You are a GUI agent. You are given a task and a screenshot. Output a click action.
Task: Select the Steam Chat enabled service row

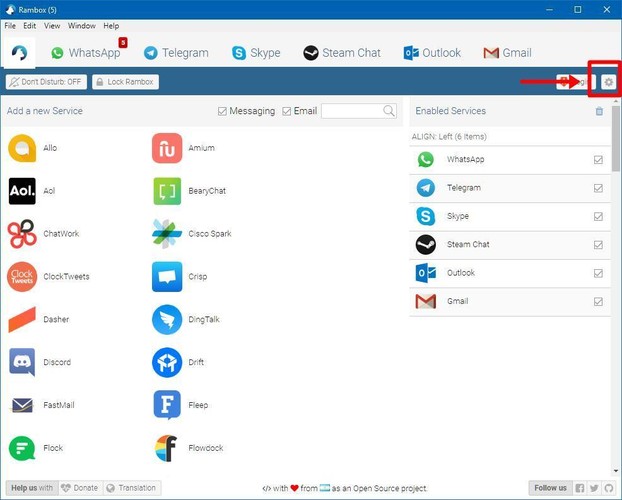[x=510, y=245]
